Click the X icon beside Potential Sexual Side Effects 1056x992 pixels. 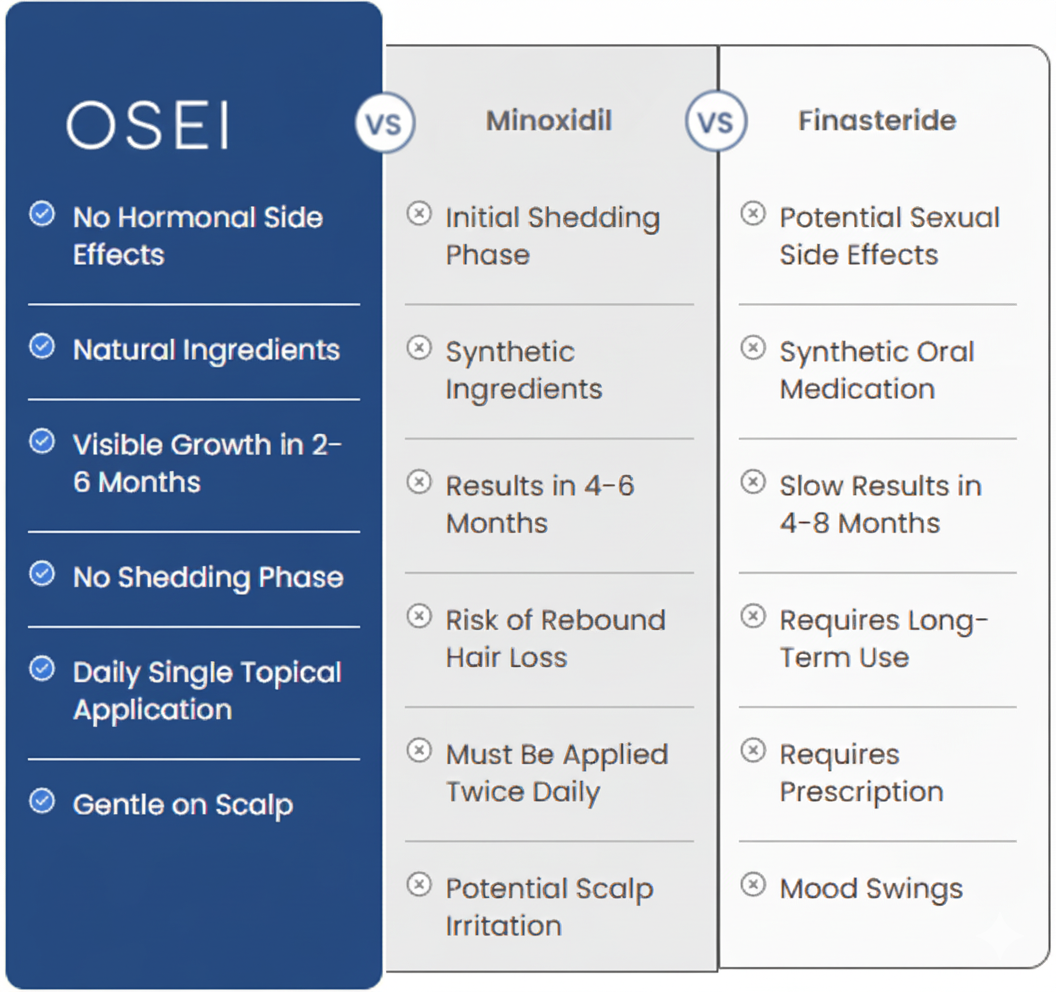753,214
